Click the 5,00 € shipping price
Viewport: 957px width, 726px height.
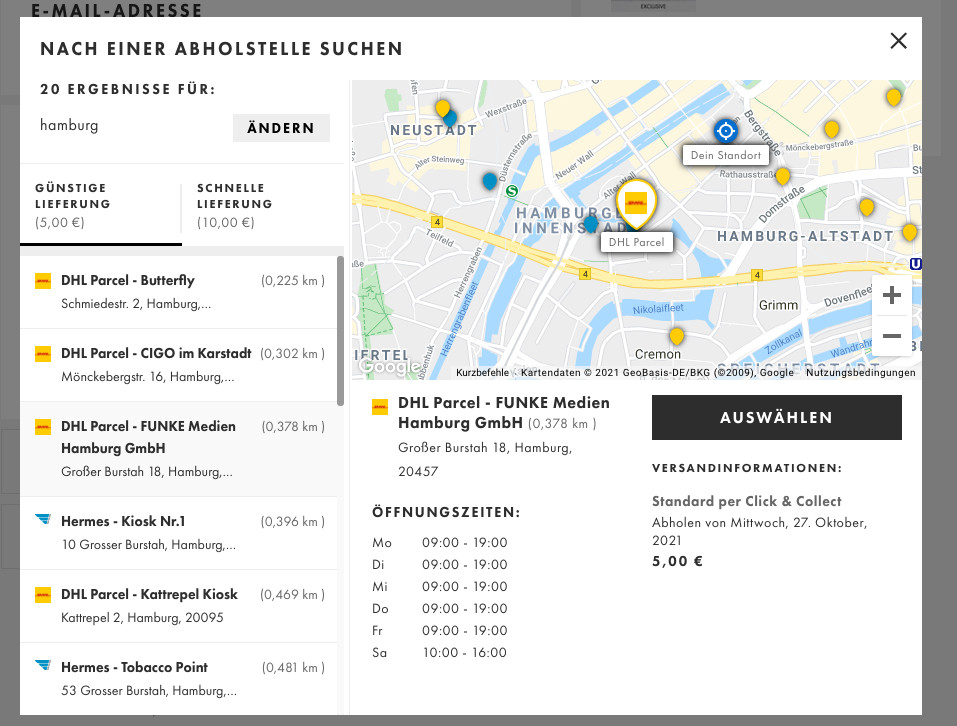tap(677, 561)
